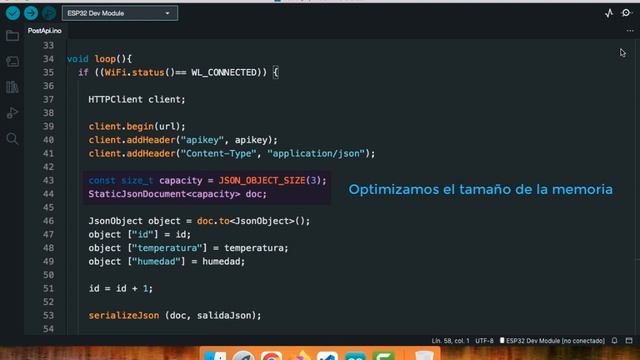Click the Verify sketch checkmark button
The width and height of the screenshot is (640, 360).
click(13, 13)
